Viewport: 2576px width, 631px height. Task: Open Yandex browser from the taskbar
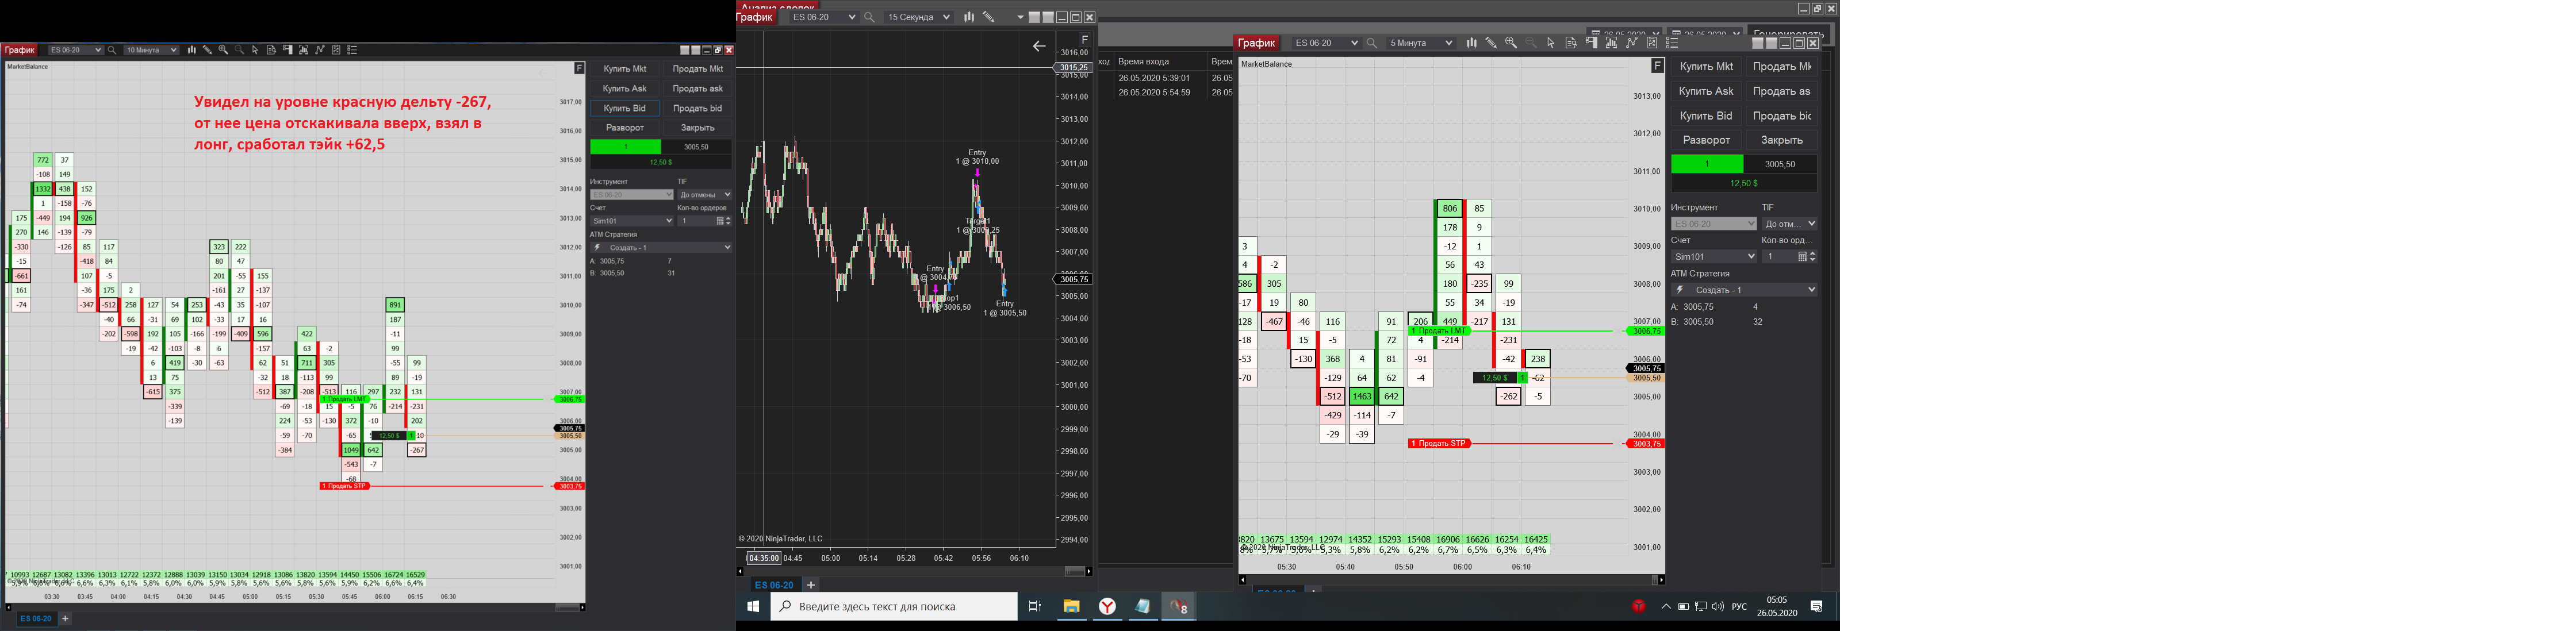[x=1107, y=606]
